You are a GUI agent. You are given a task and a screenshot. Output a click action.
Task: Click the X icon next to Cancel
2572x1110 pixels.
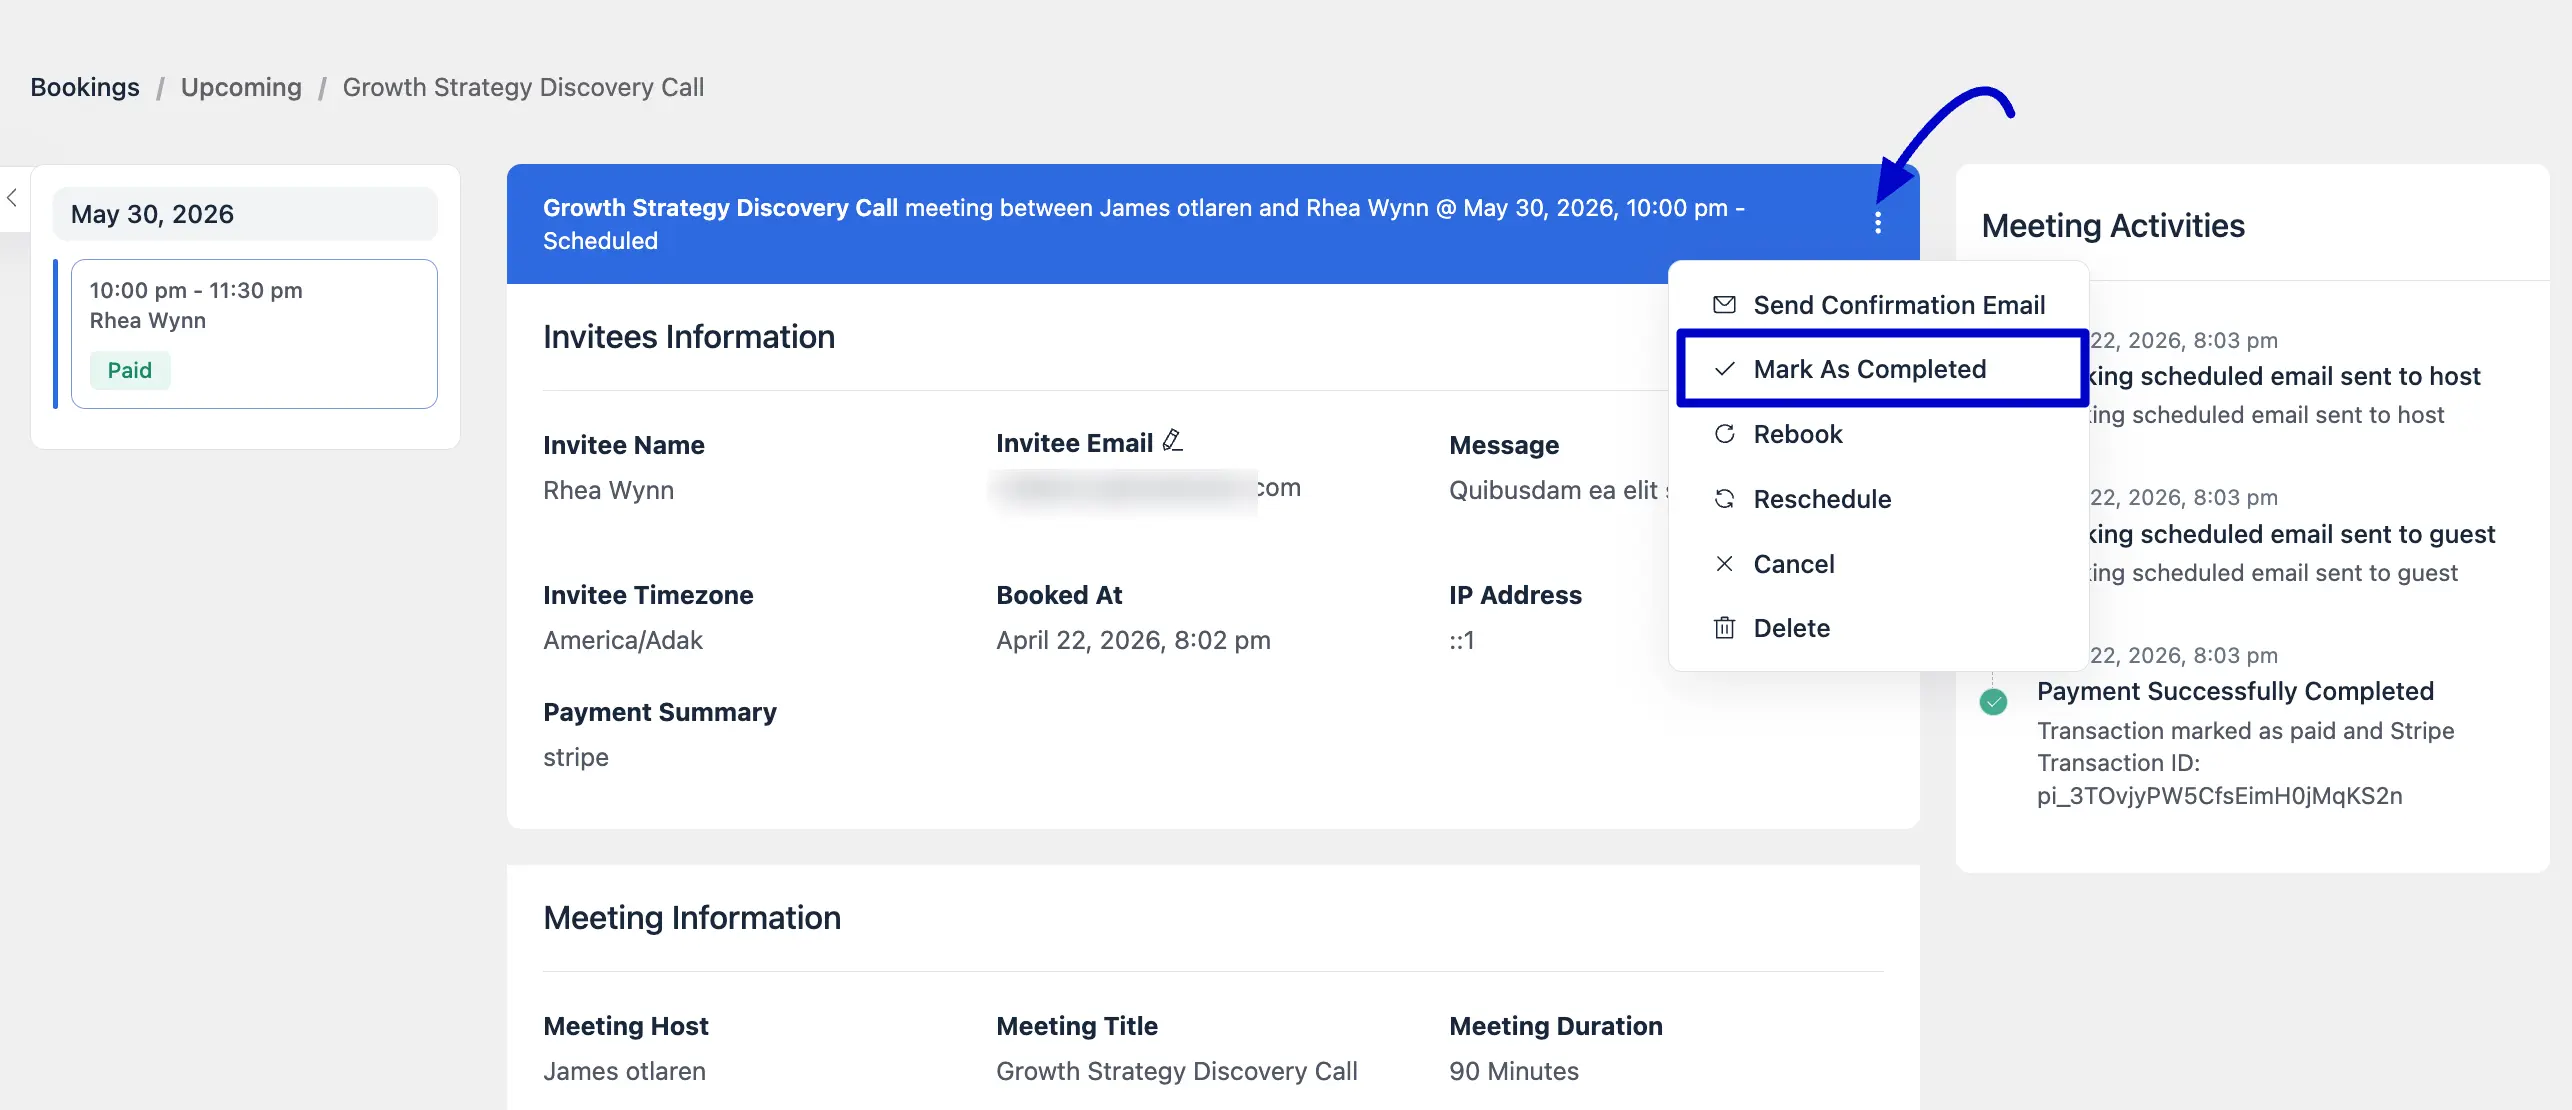pyautogui.click(x=1724, y=564)
